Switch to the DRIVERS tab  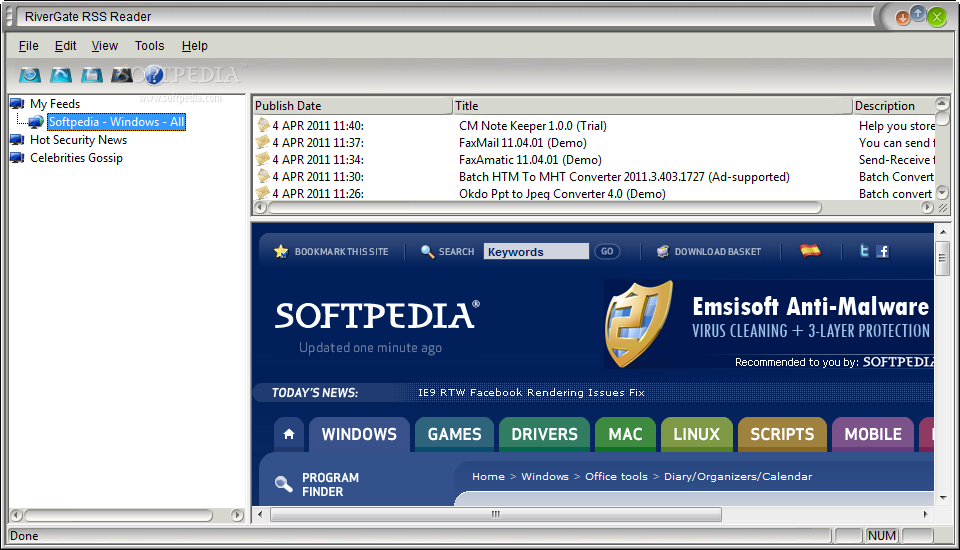[544, 434]
